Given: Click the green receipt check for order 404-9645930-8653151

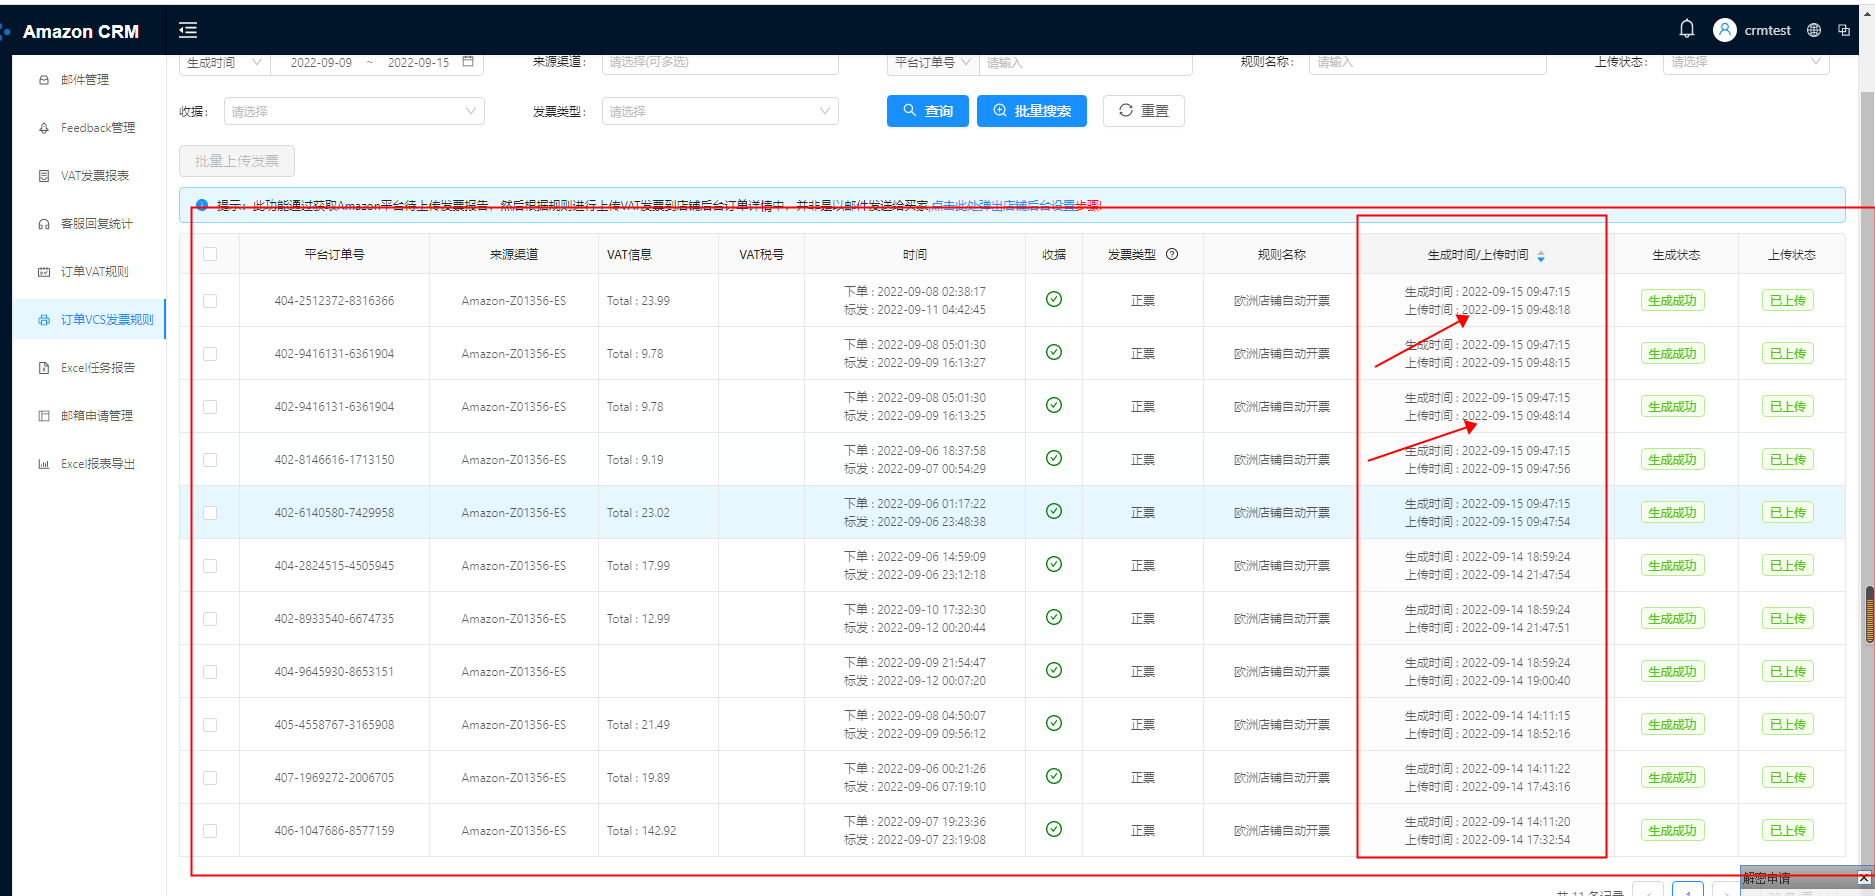Looking at the screenshot, I should [1054, 670].
